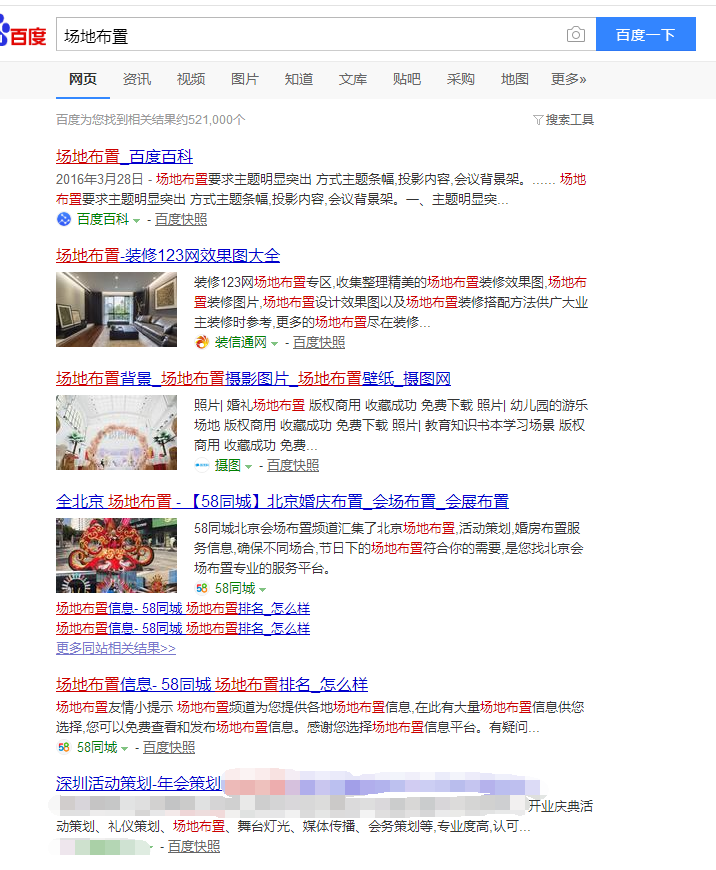This screenshot has width=716, height=870.
Task: Open 全北京 场地布置 58同城 result
Action: coord(282,502)
